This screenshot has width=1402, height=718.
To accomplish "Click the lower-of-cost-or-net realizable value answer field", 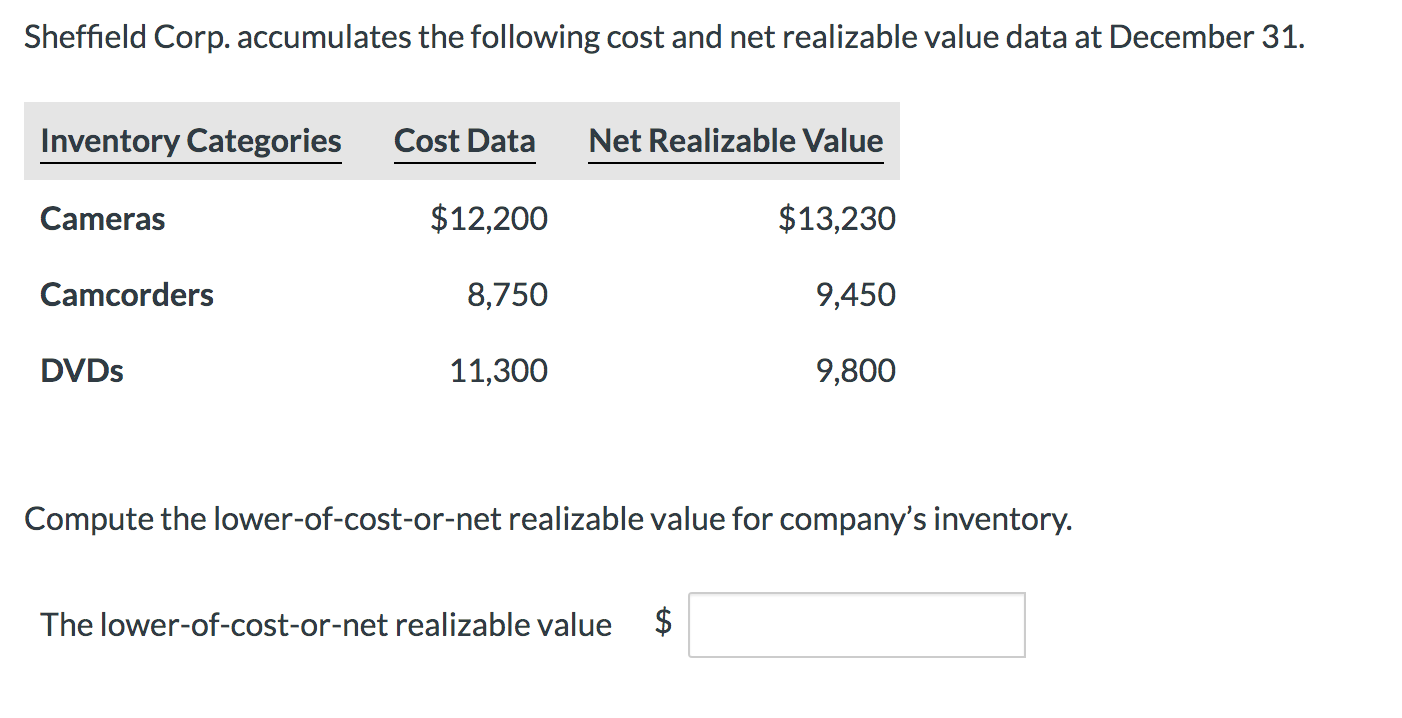I will (856, 625).
